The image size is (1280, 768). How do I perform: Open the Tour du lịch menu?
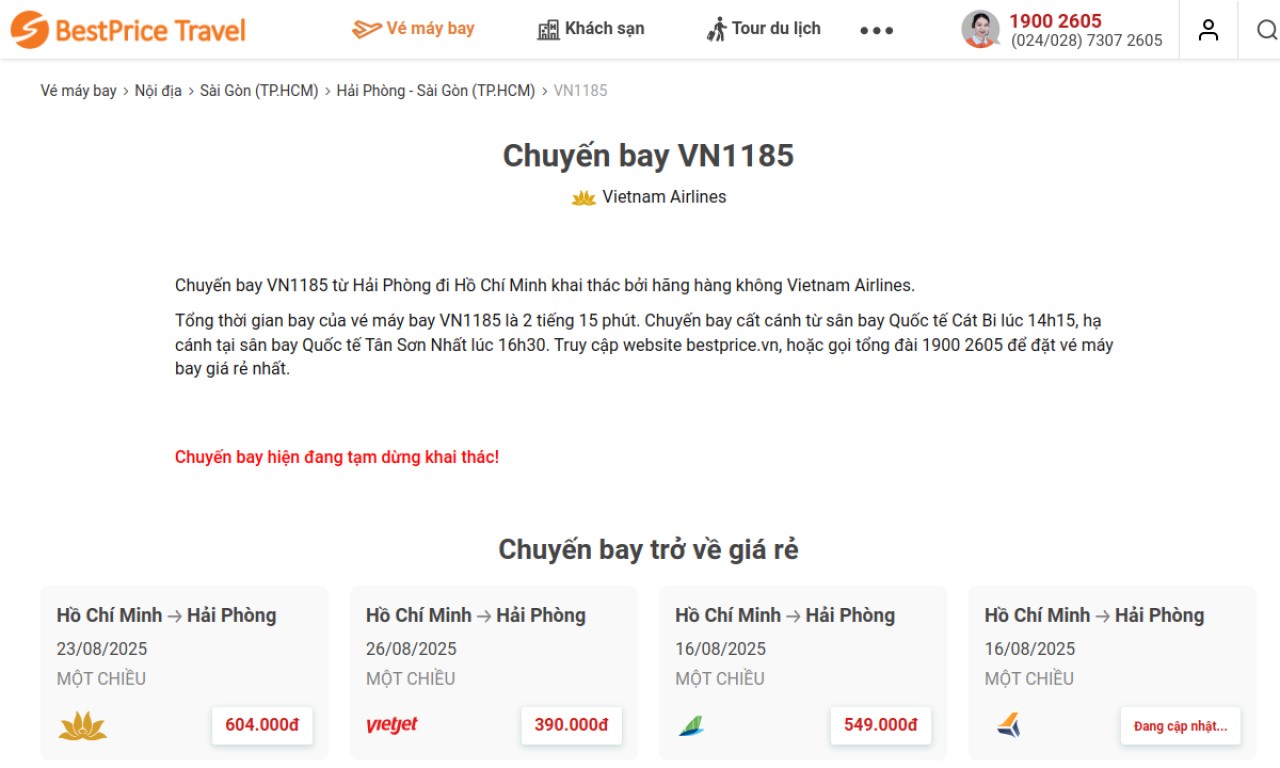[763, 29]
